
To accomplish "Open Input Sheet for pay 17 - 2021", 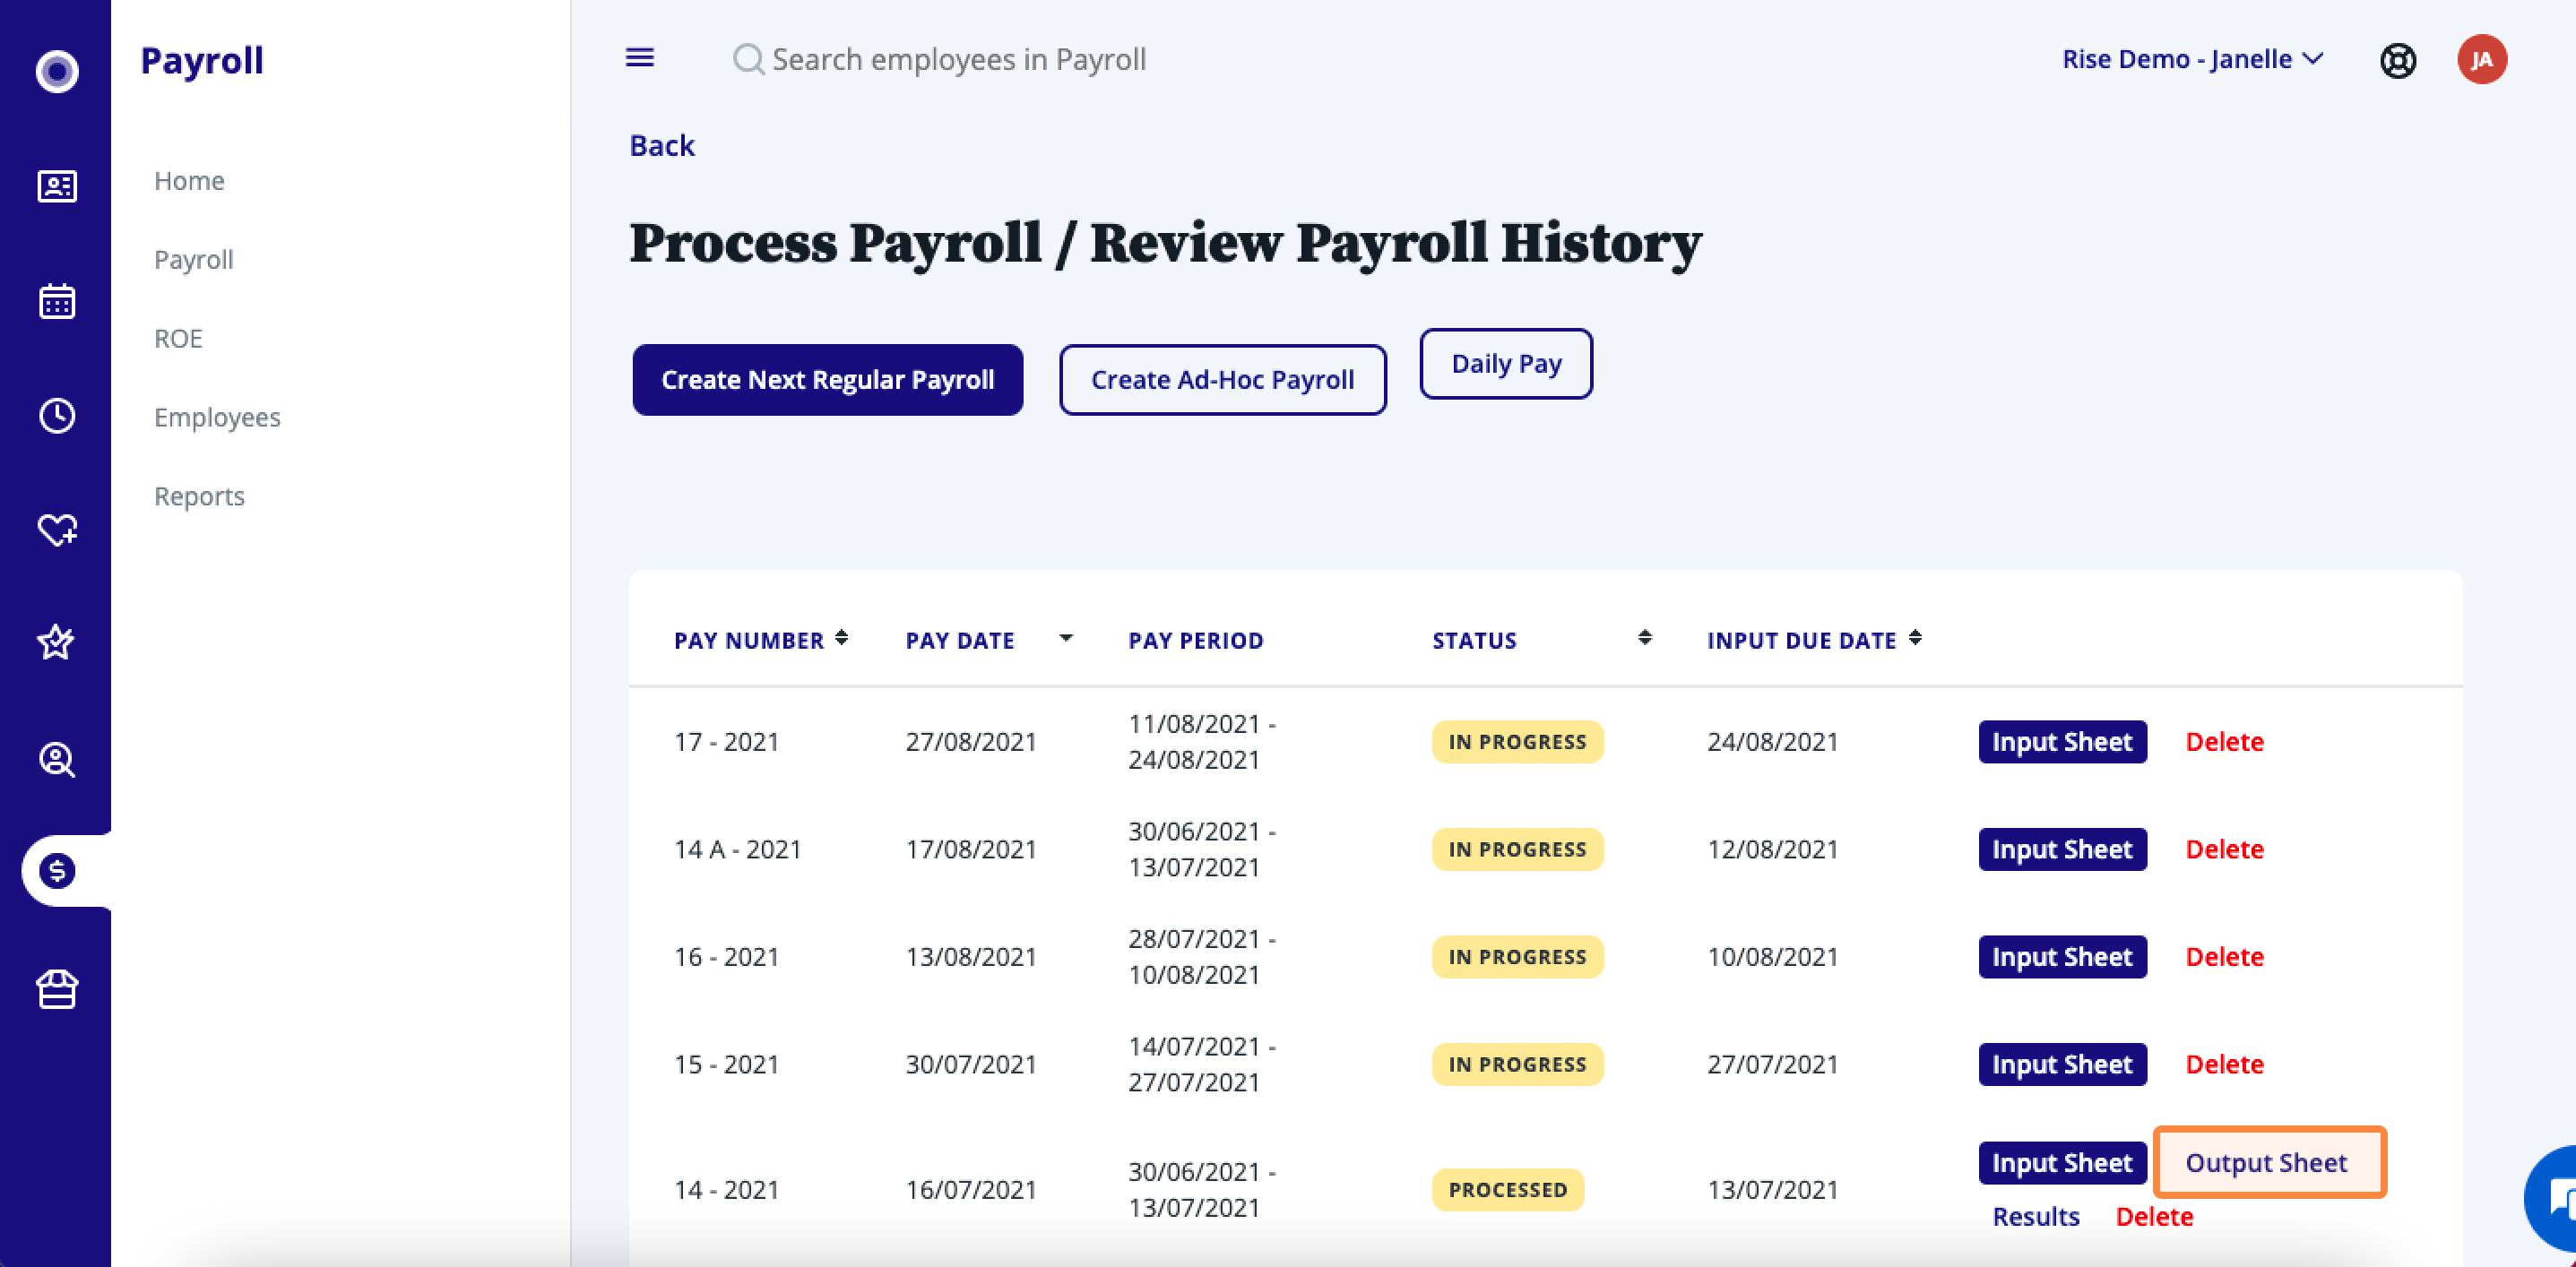I will click(x=2062, y=742).
